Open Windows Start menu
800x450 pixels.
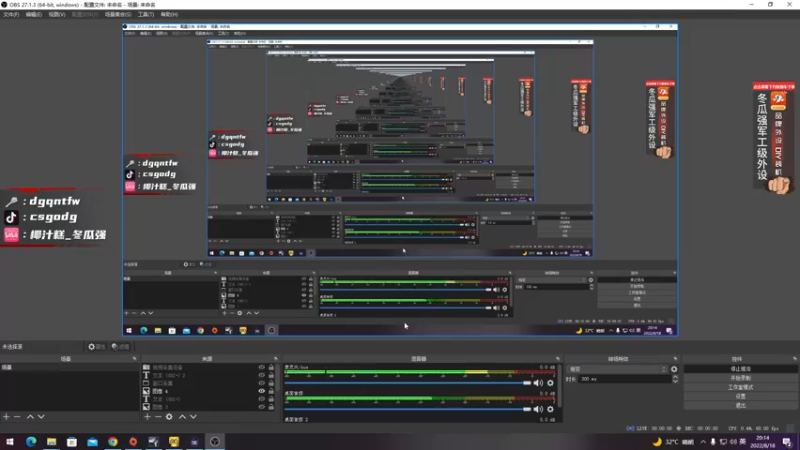pyautogui.click(x=10, y=441)
